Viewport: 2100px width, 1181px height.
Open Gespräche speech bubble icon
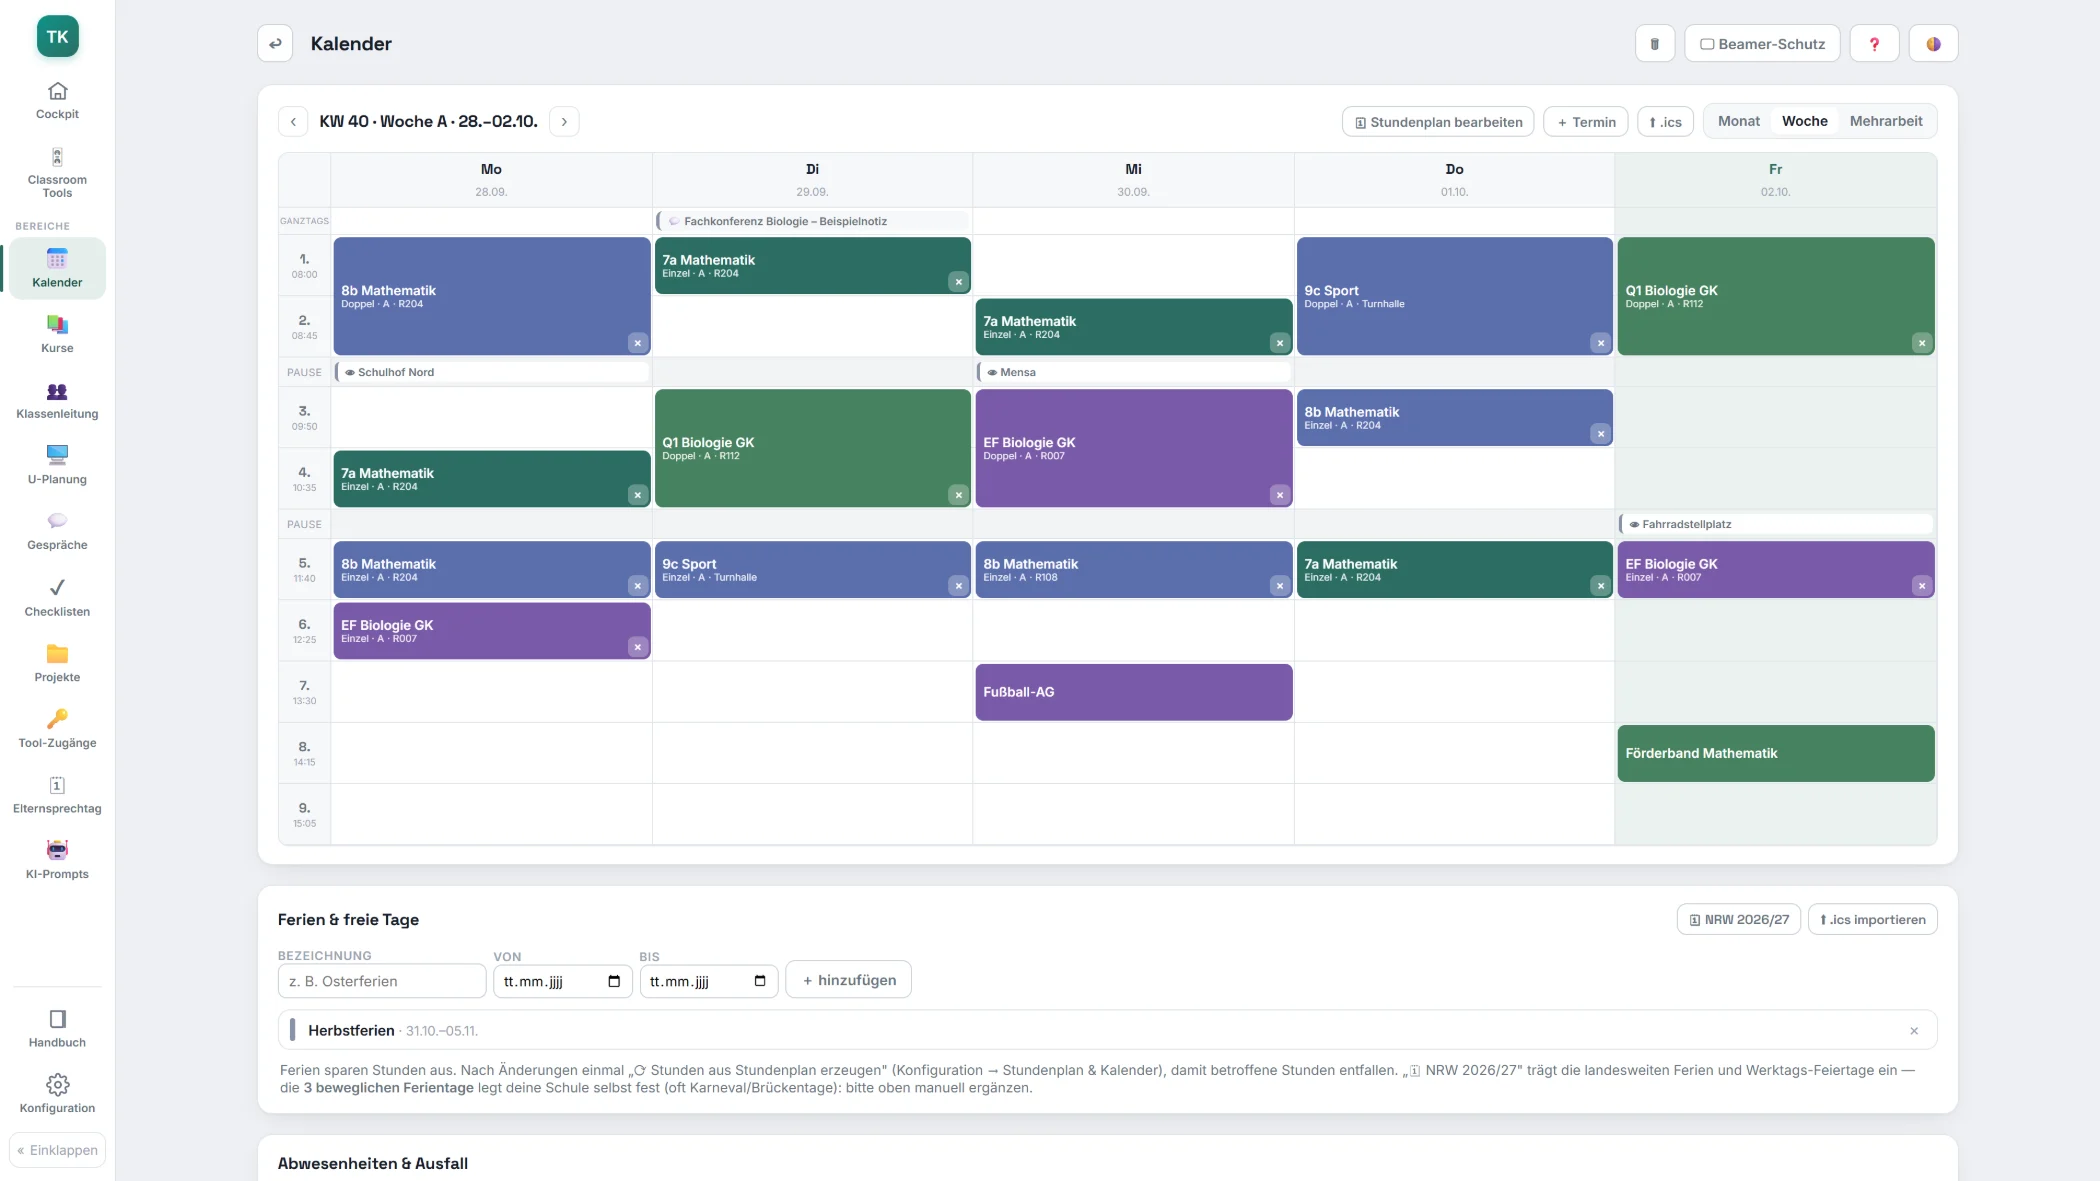coord(57,521)
